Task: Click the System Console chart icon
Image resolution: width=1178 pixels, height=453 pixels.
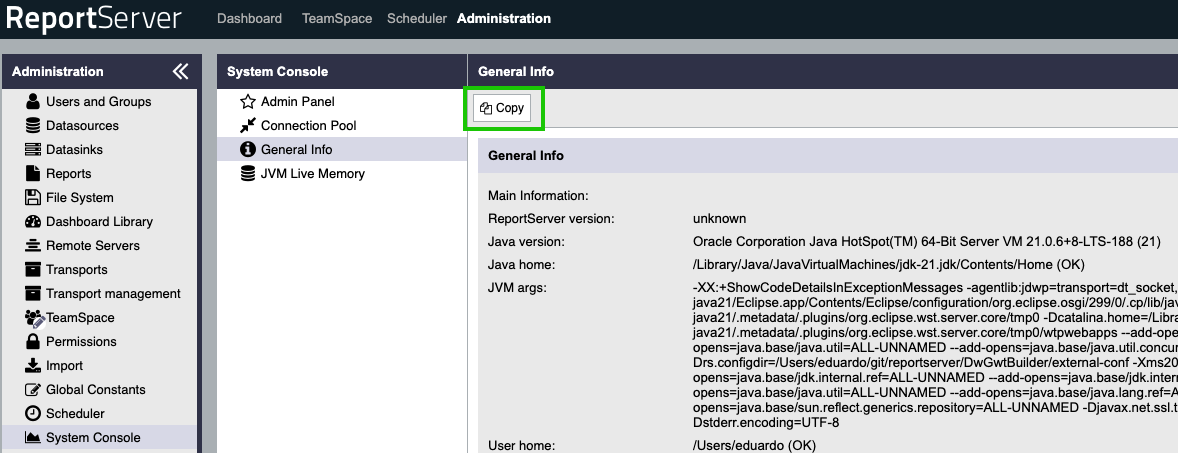Action: tap(33, 438)
